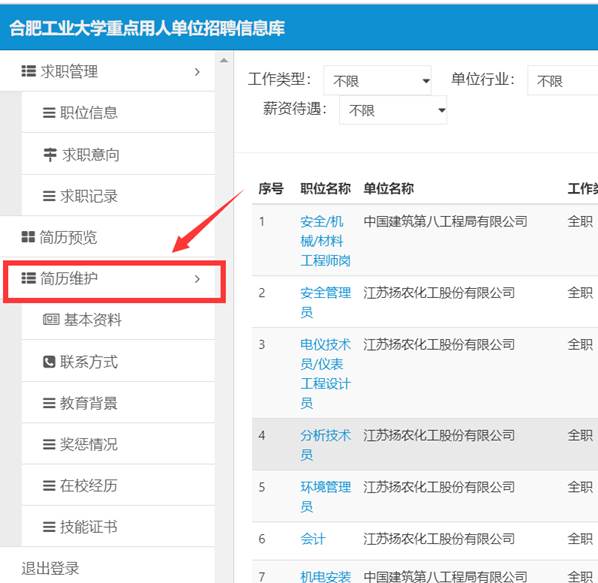Click 退出登录 to log out
This screenshot has width=598, height=583.
pyautogui.click(x=50, y=568)
